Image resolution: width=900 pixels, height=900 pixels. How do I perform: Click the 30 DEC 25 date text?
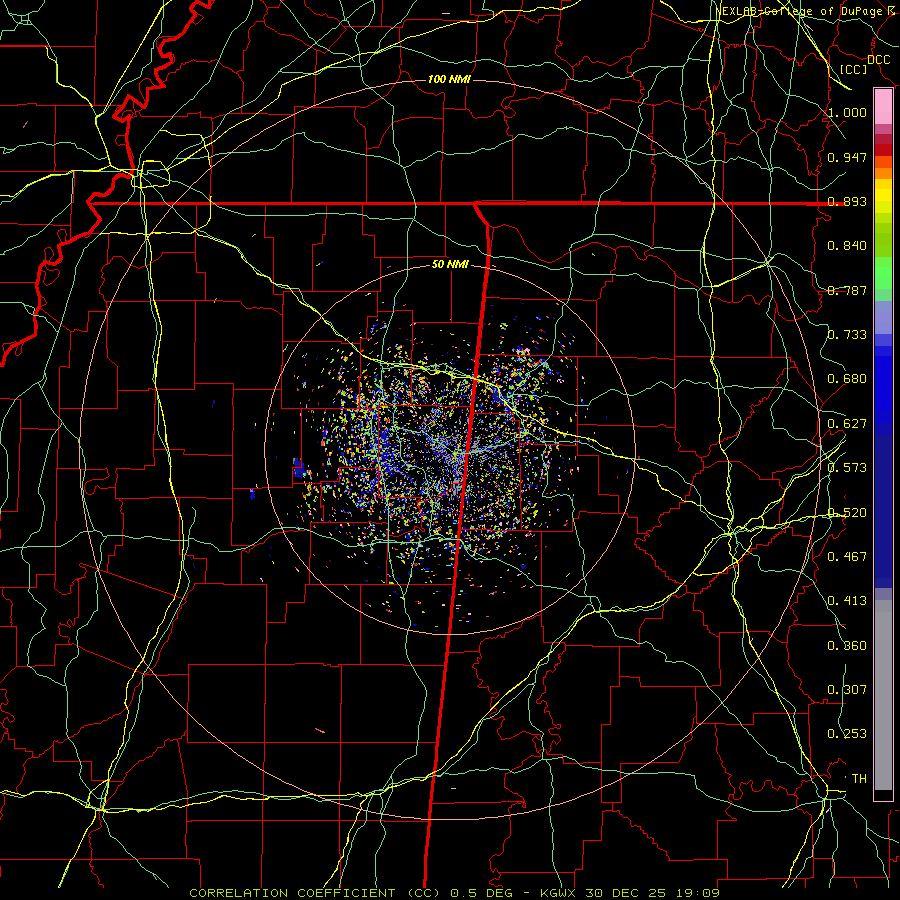pos(625,893)
